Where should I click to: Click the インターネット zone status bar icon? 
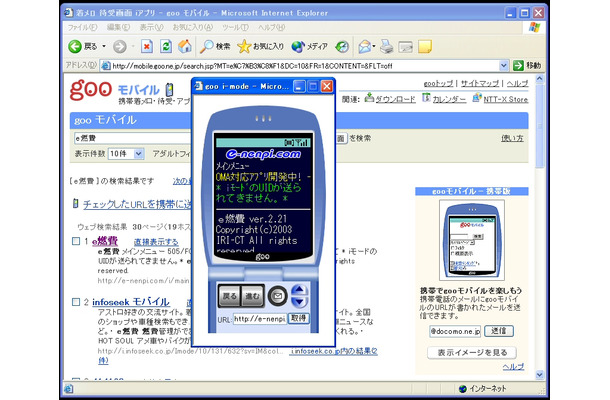463,388
